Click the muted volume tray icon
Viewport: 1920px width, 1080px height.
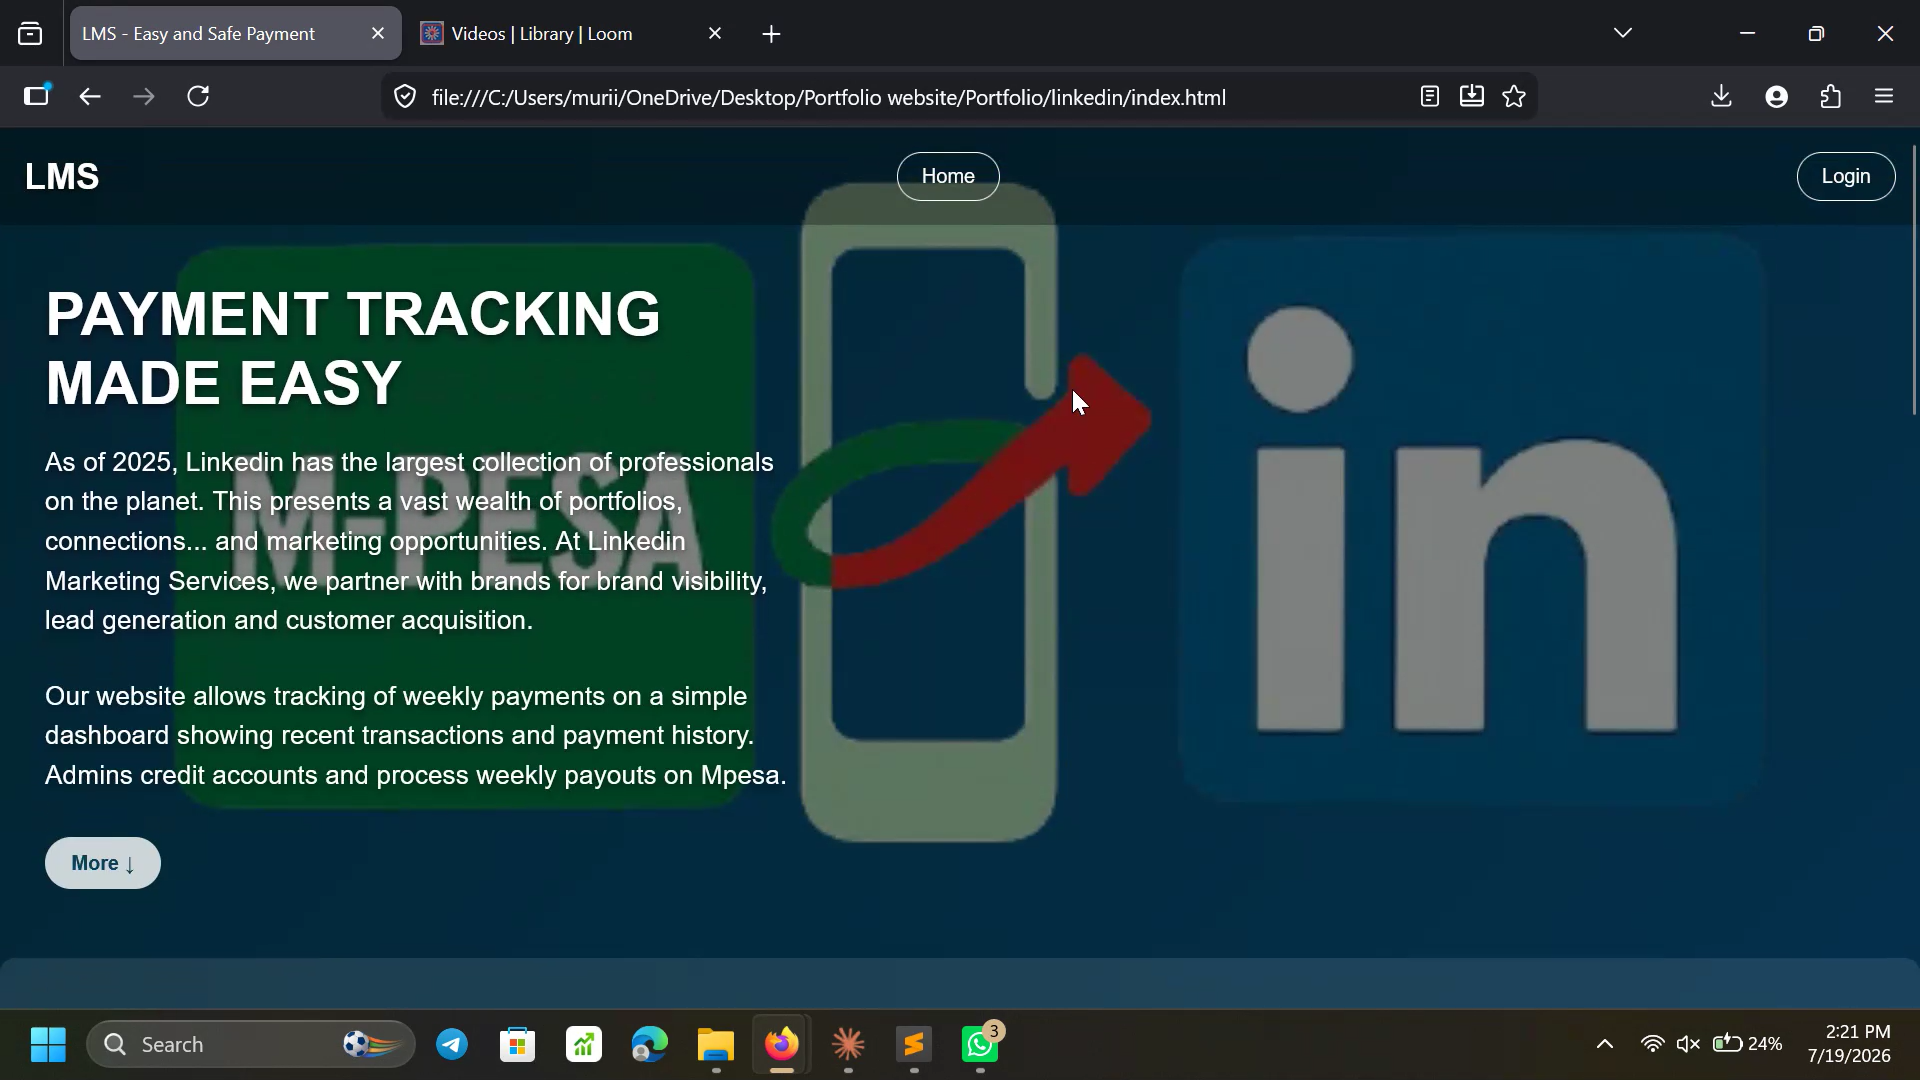click(x=1689, y=1045)
